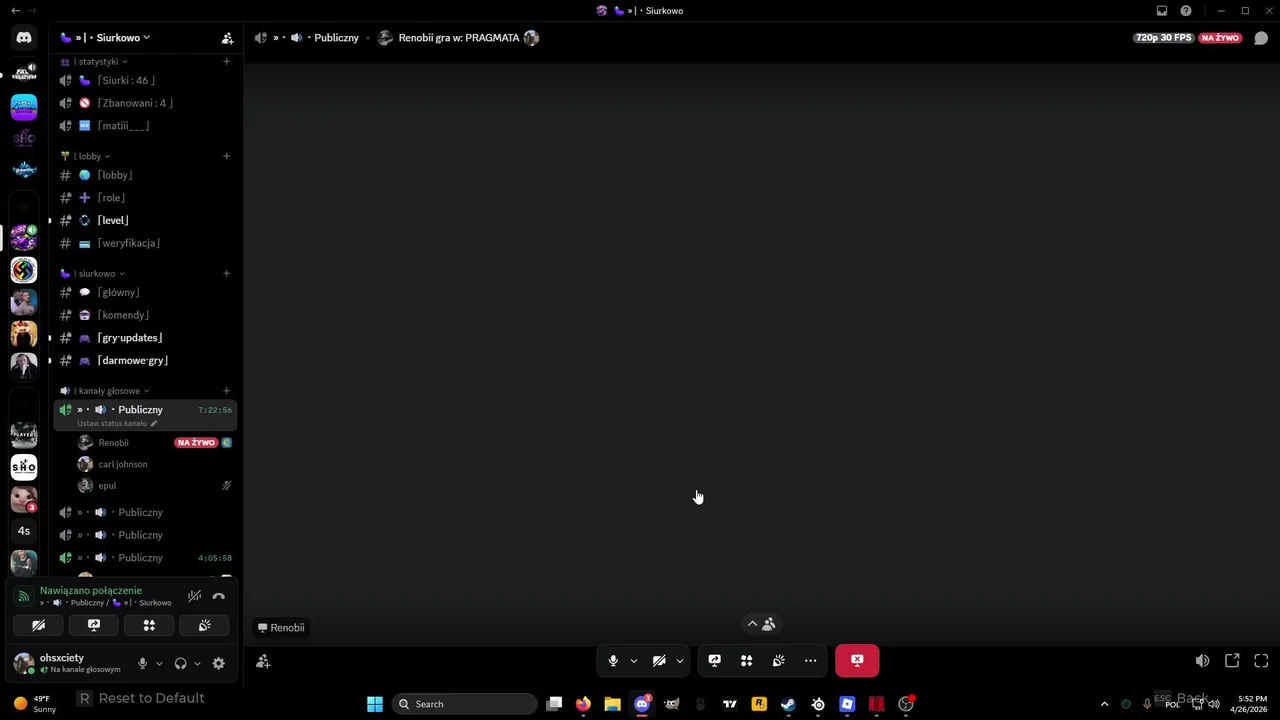1280x720 pixels.
Task: Show participants with the chevron people button
Action: 761,624
